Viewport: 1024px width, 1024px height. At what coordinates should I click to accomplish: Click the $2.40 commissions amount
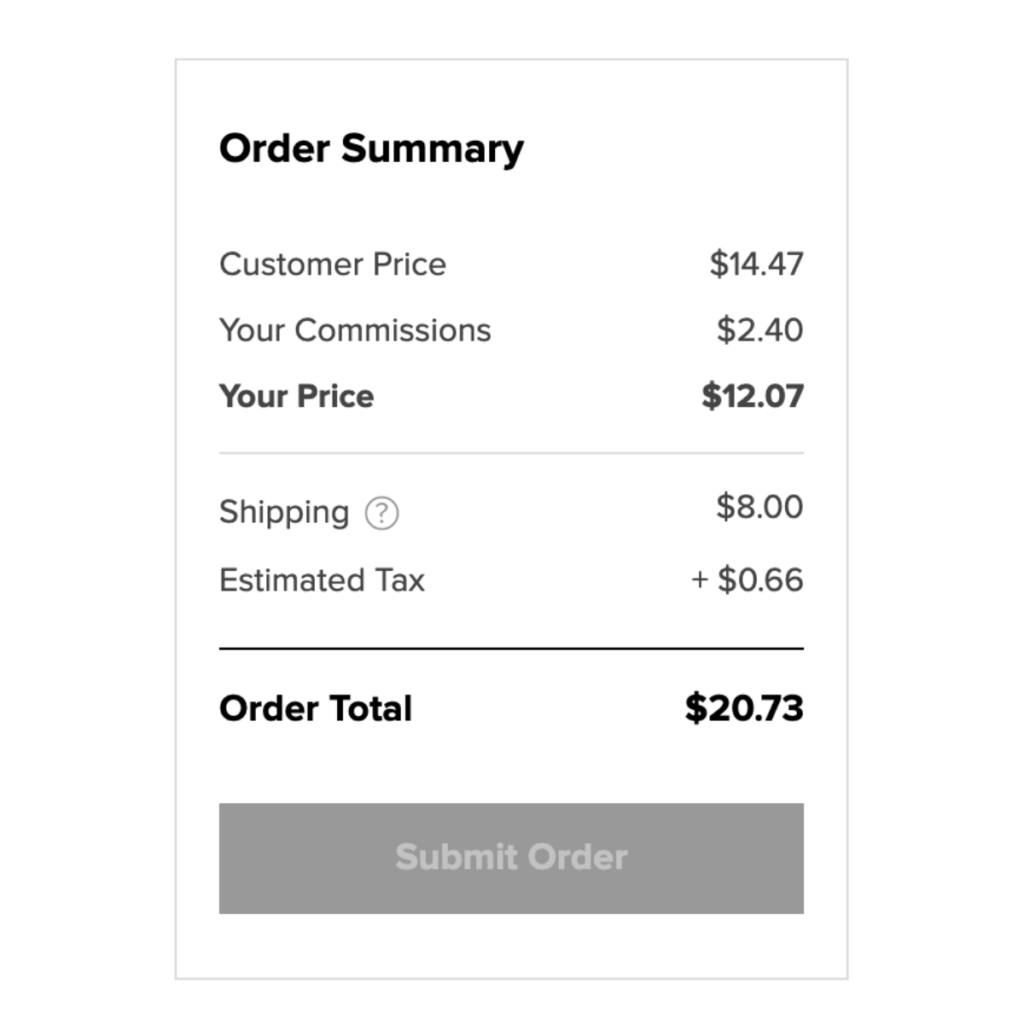[759, 331]
